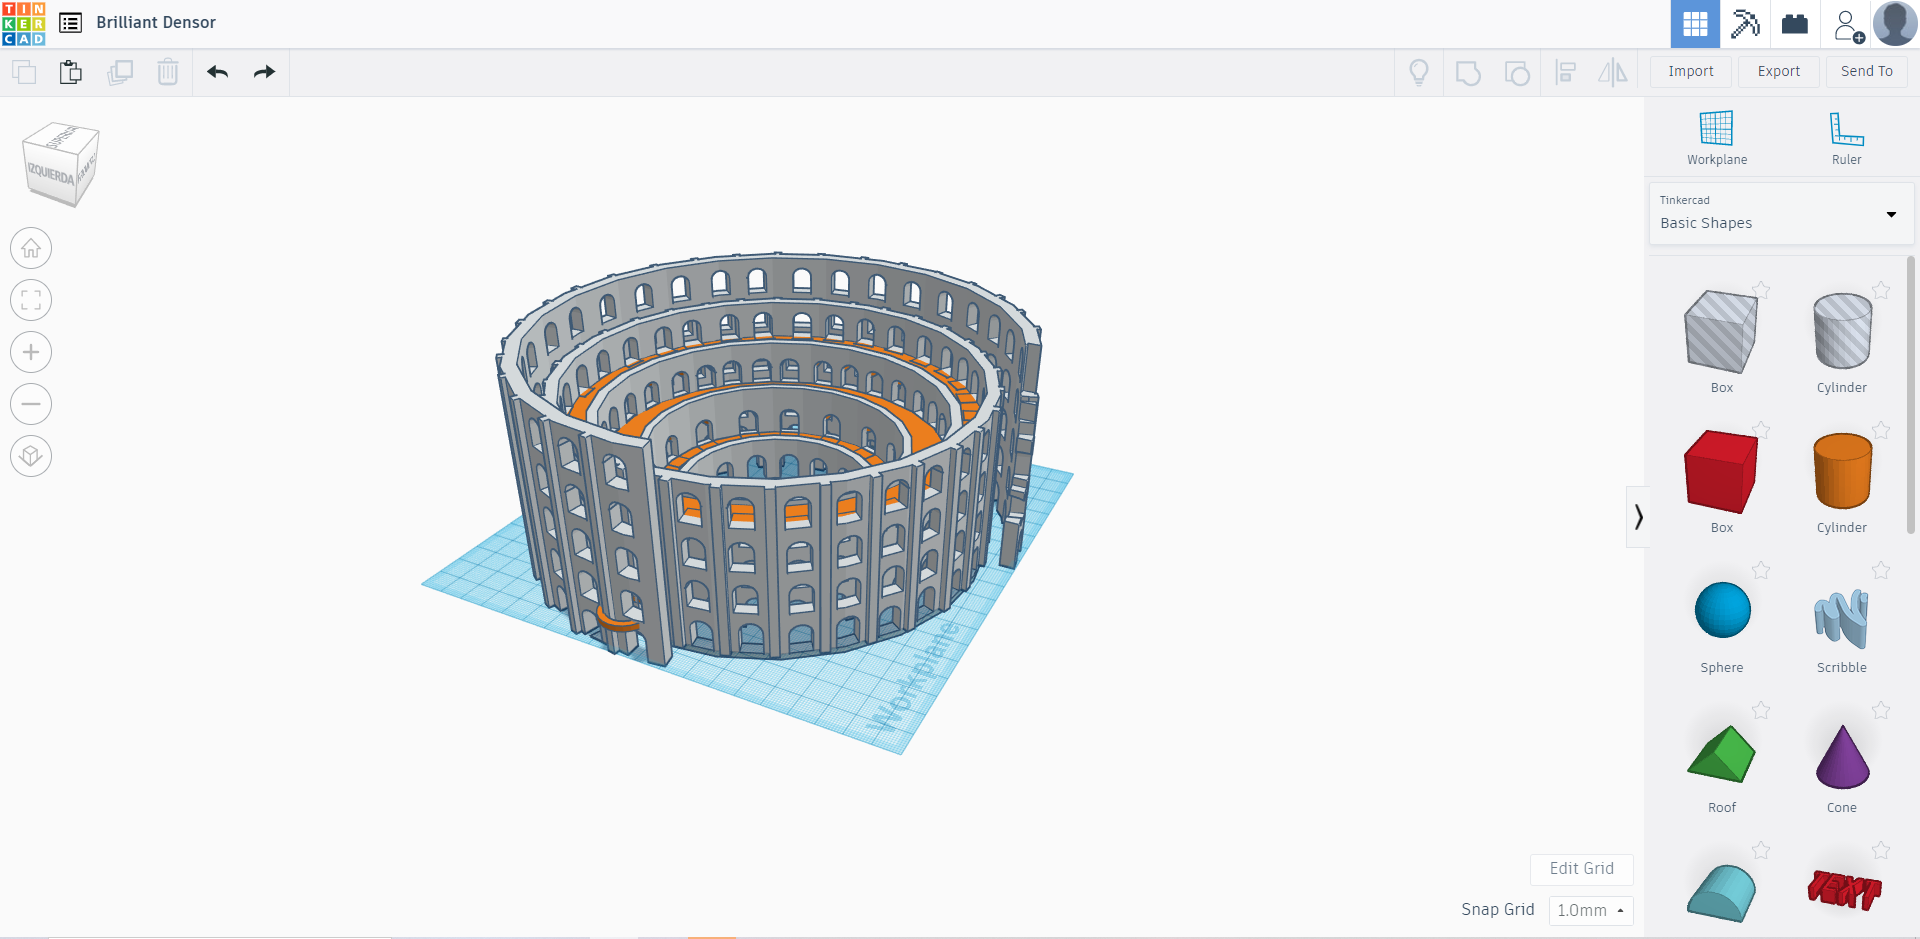Viewport: 1920px width, 939px height.
Task: Select the Ruler tool
Action: (1847, 138)
